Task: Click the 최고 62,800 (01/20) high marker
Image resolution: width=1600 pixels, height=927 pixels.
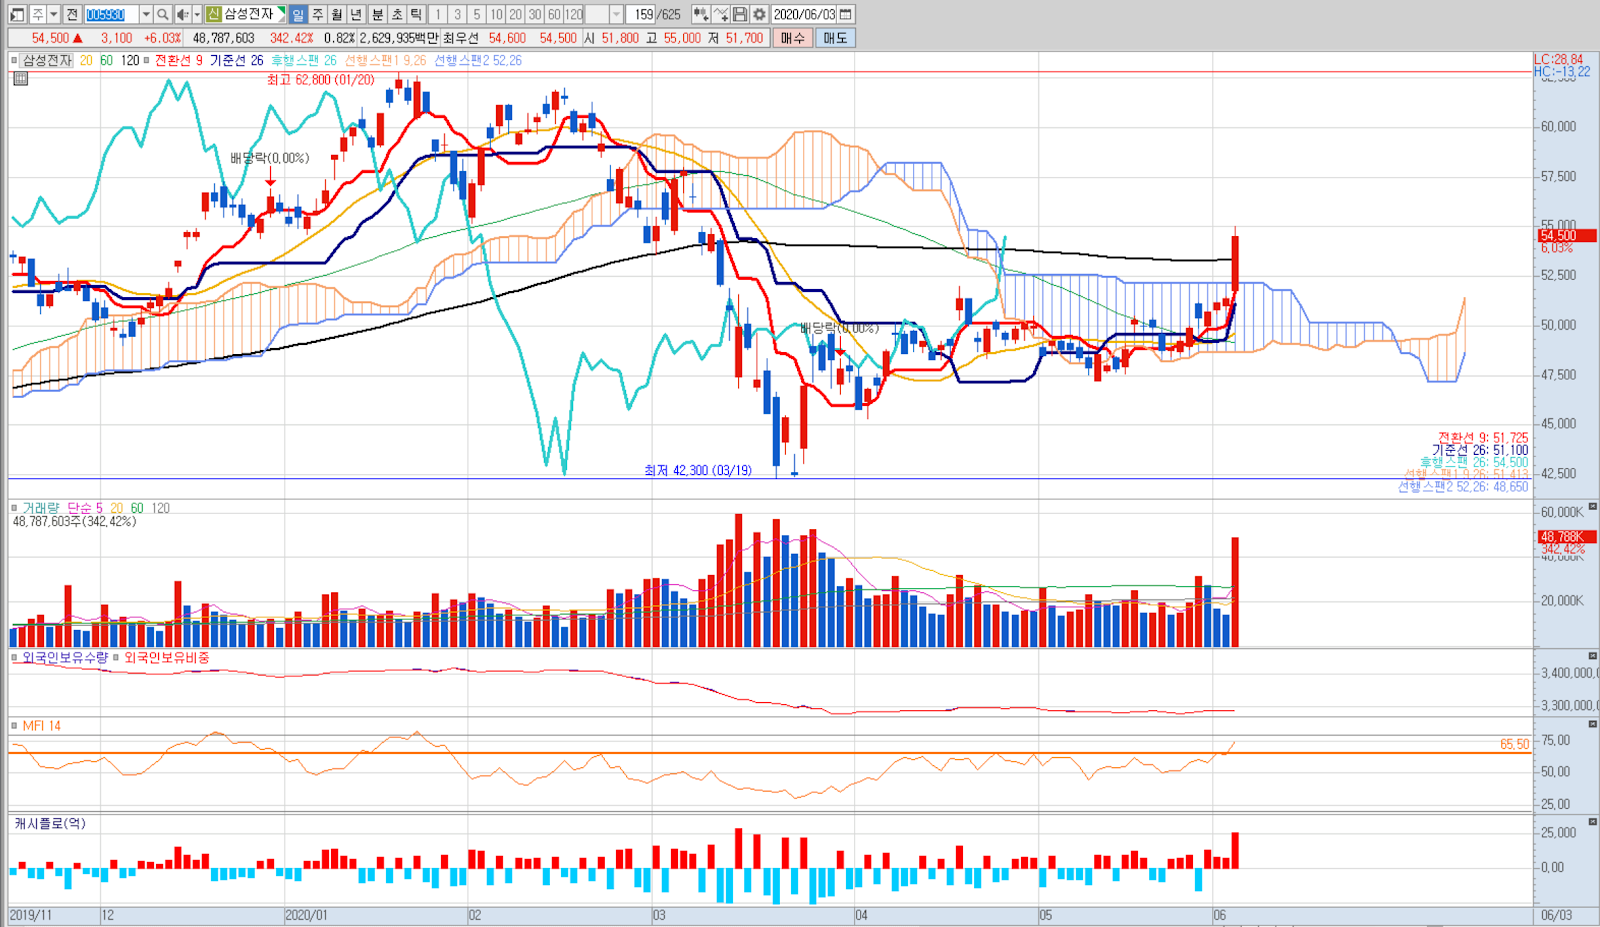Action: click(x=320, y=79)
